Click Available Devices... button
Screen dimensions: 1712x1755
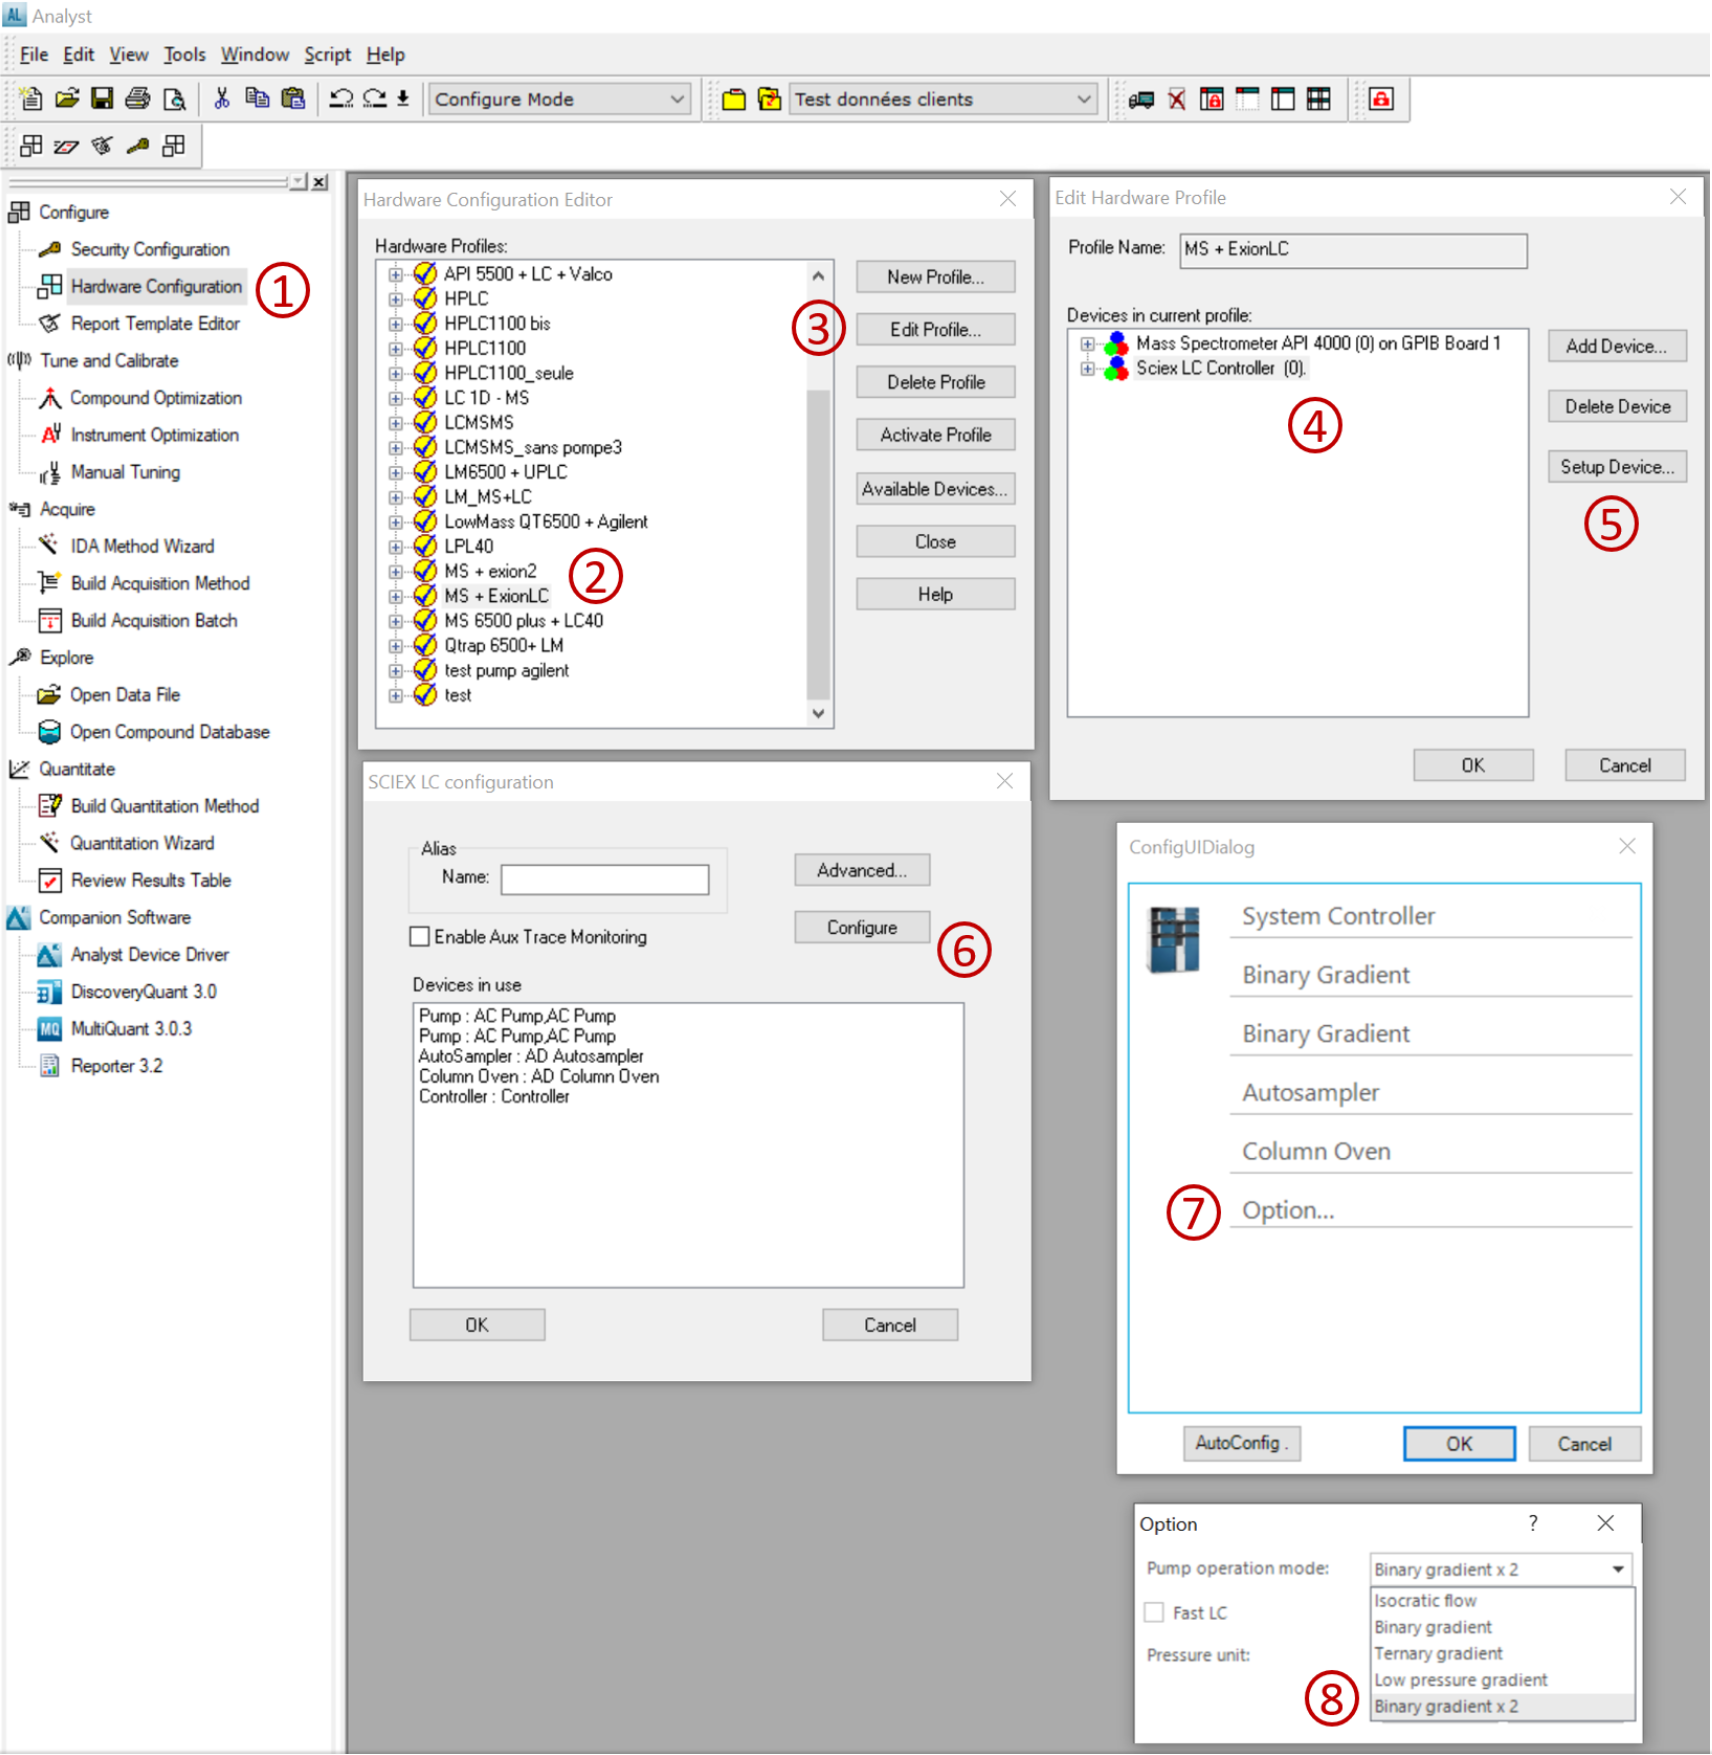click(x=935, y=489)
